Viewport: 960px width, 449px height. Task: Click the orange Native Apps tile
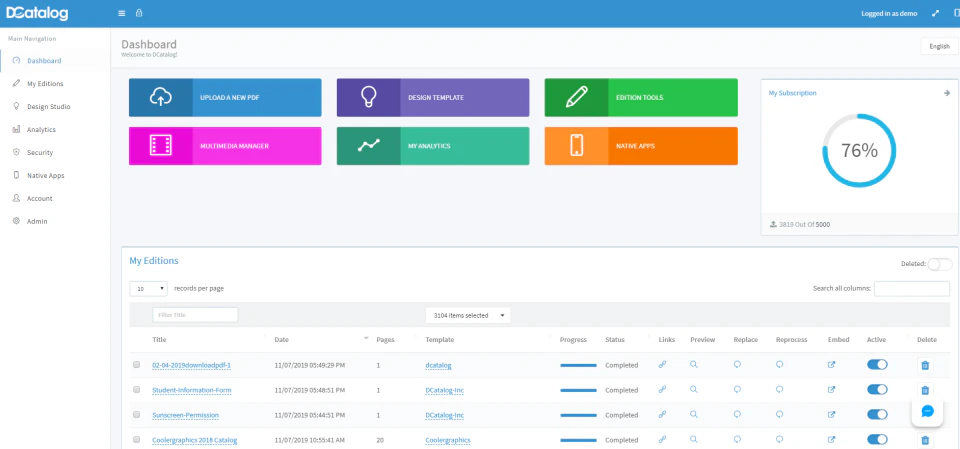[641, 146]
